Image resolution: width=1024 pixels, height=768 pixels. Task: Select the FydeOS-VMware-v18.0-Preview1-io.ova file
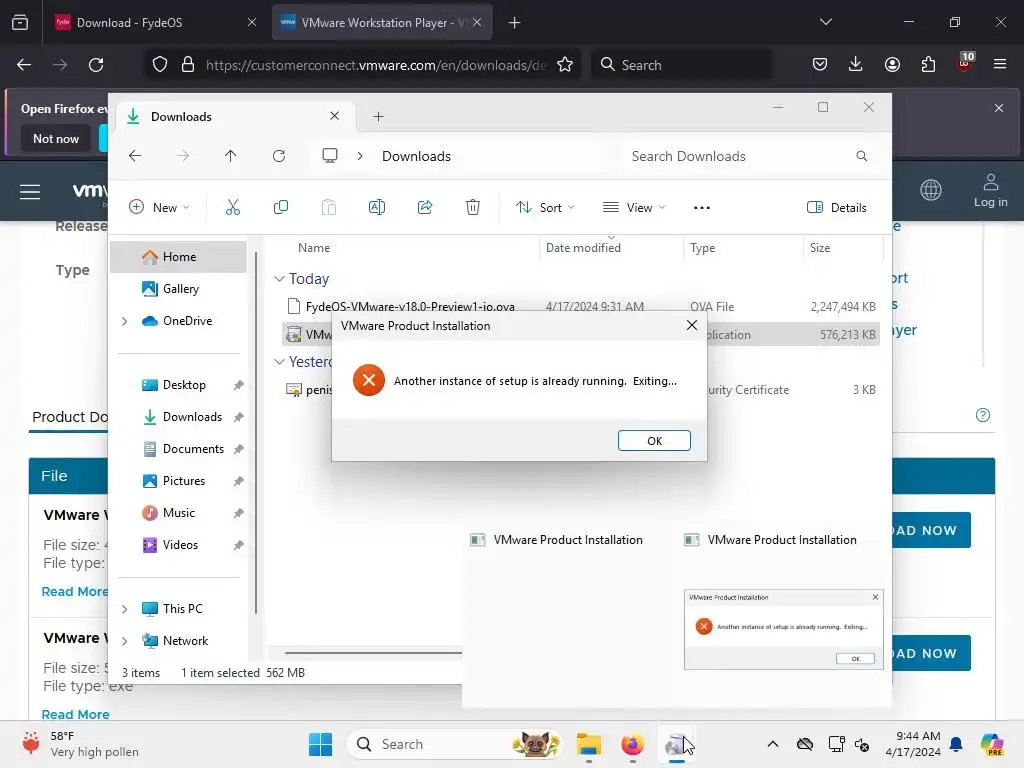tap(409, 306)
